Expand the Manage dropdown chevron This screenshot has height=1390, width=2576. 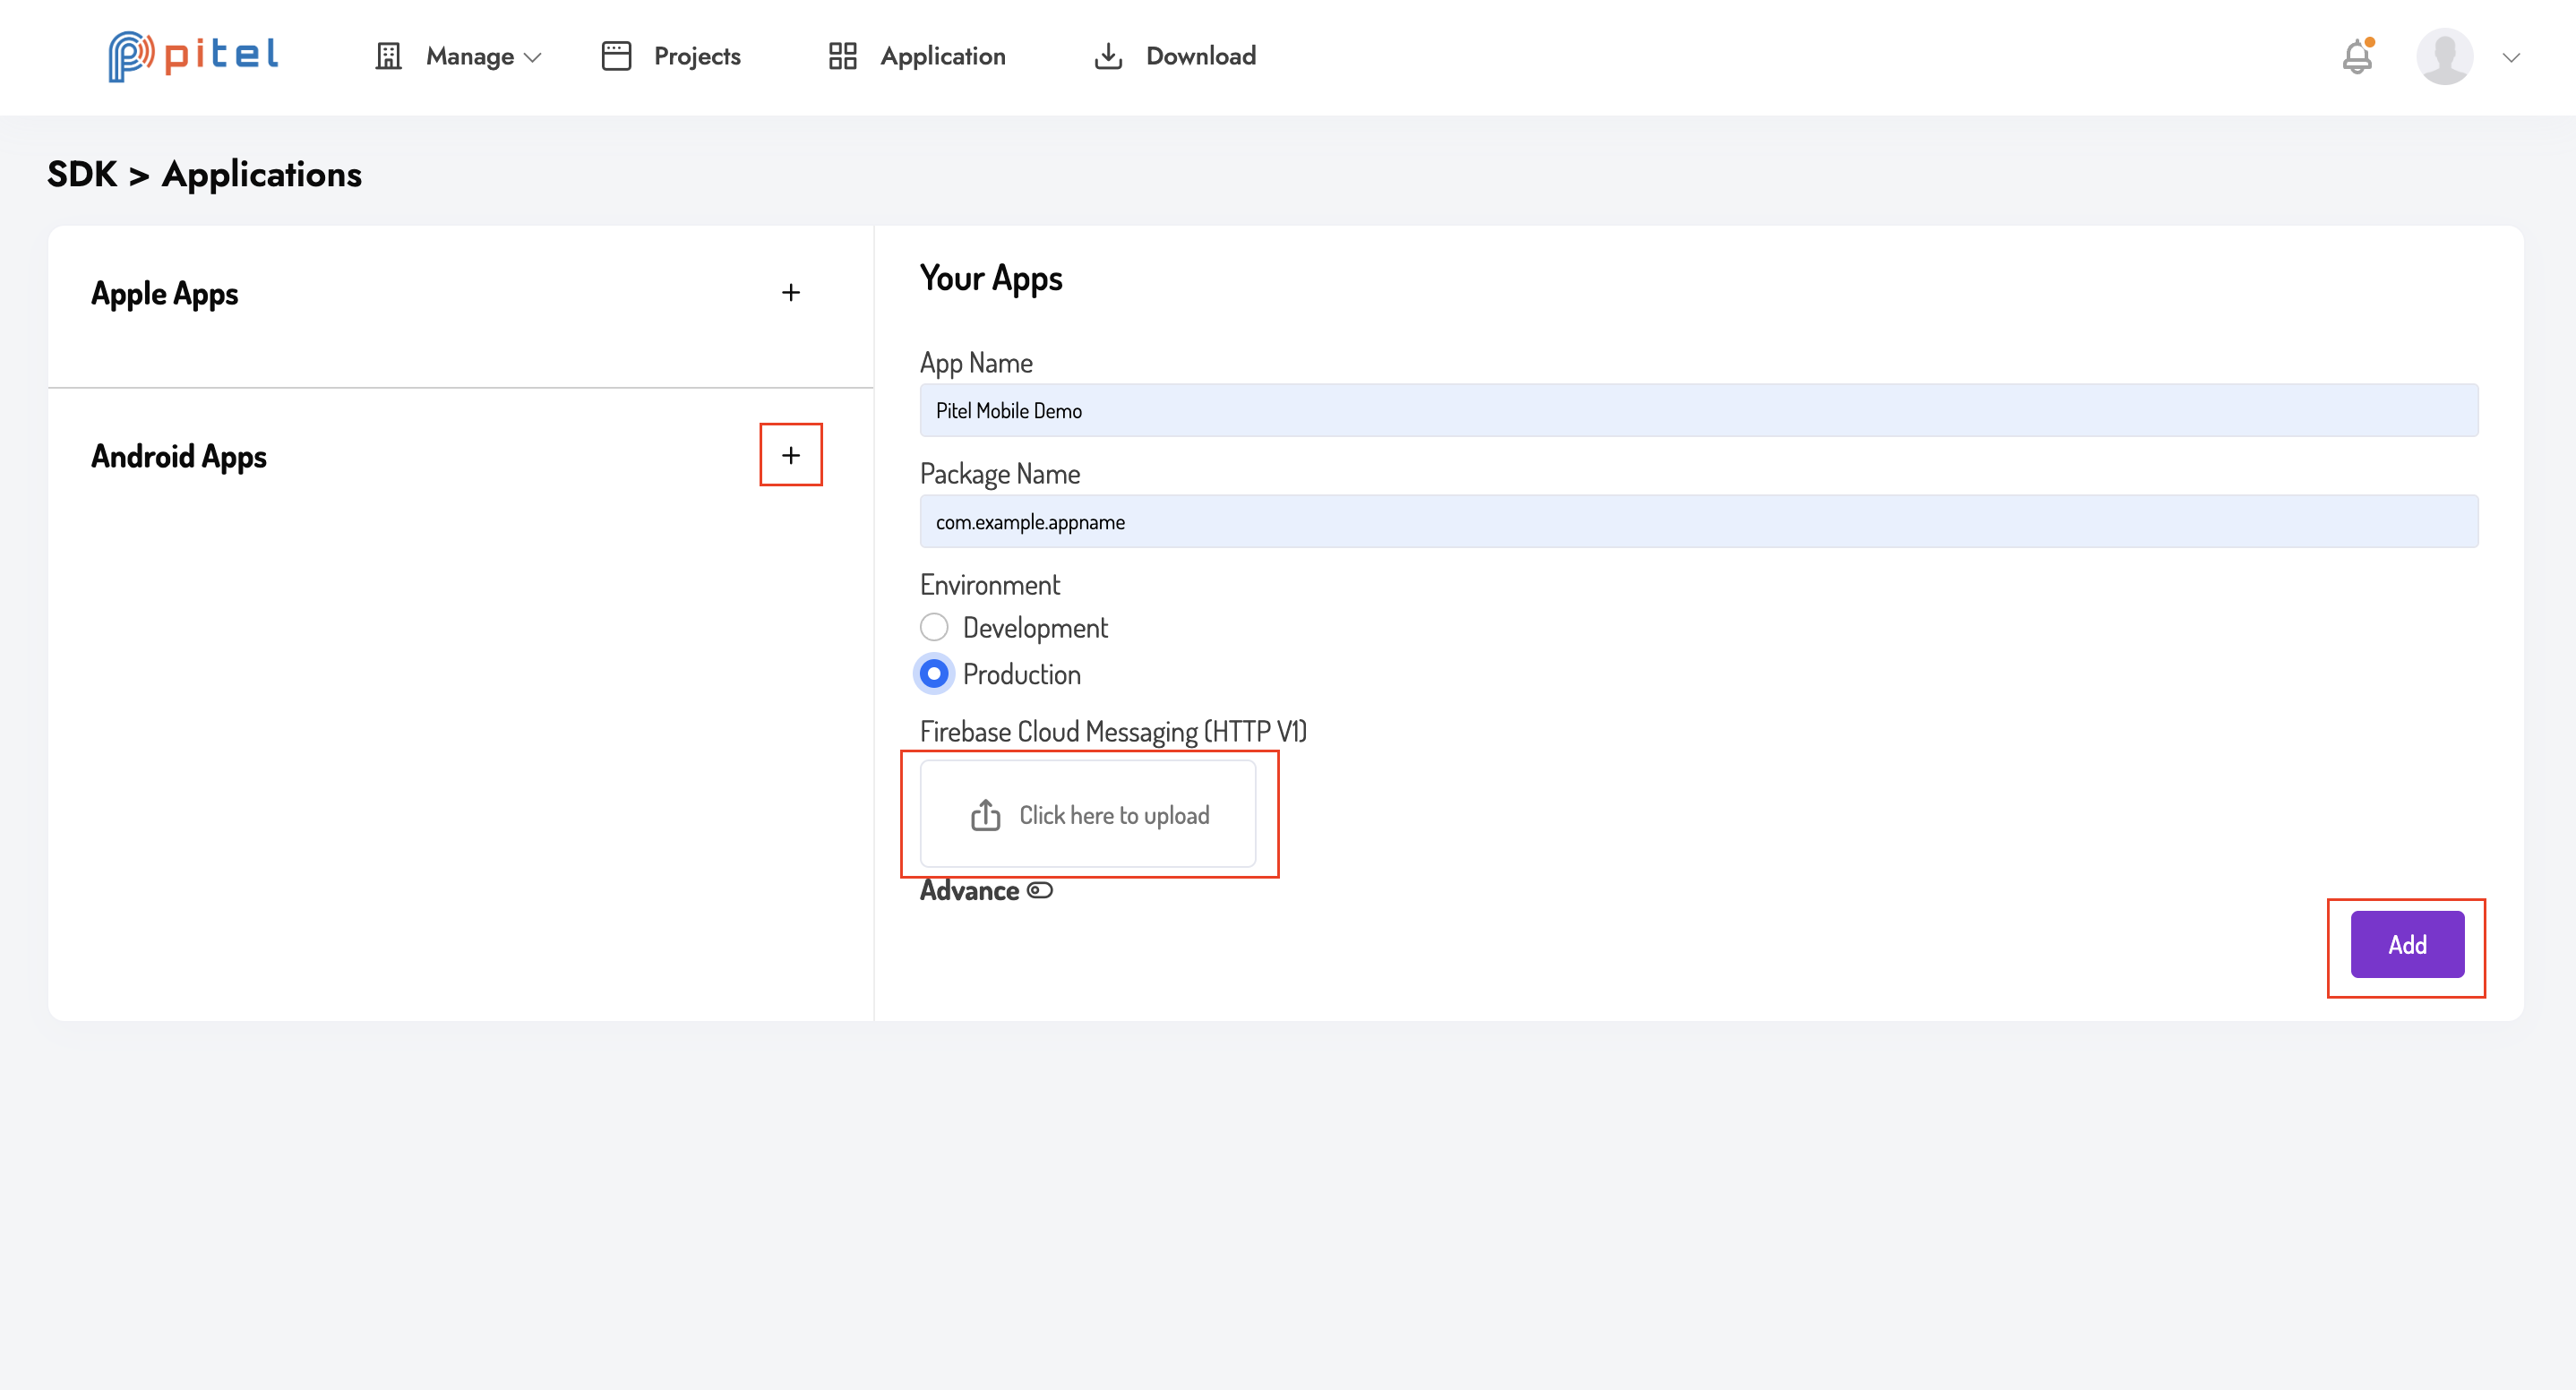[x=533, y=58]
